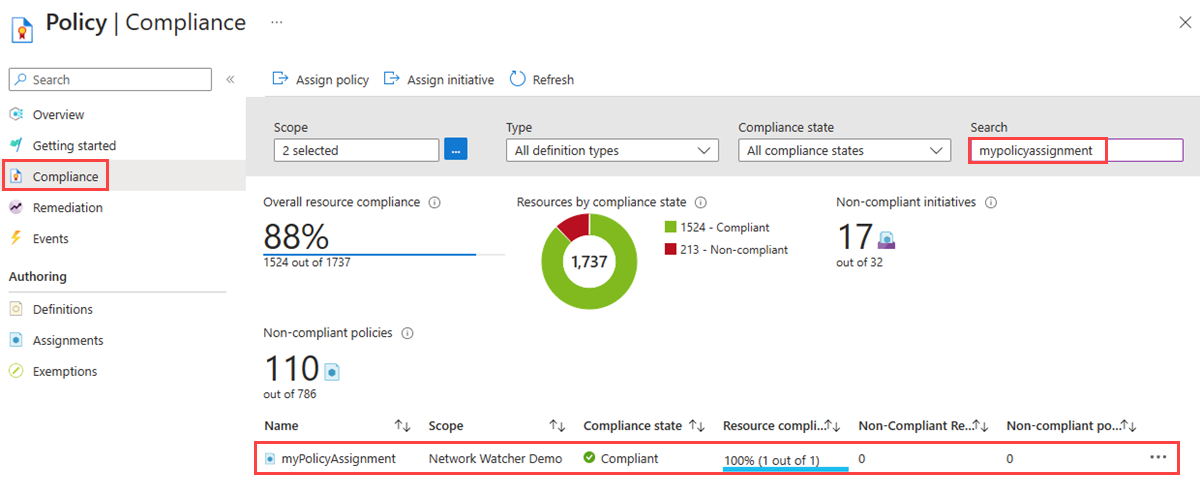Image resolution: width=1200 pixels, height=494 pixels.
Task: Focus the sidebar Search box
Action: 110,79
